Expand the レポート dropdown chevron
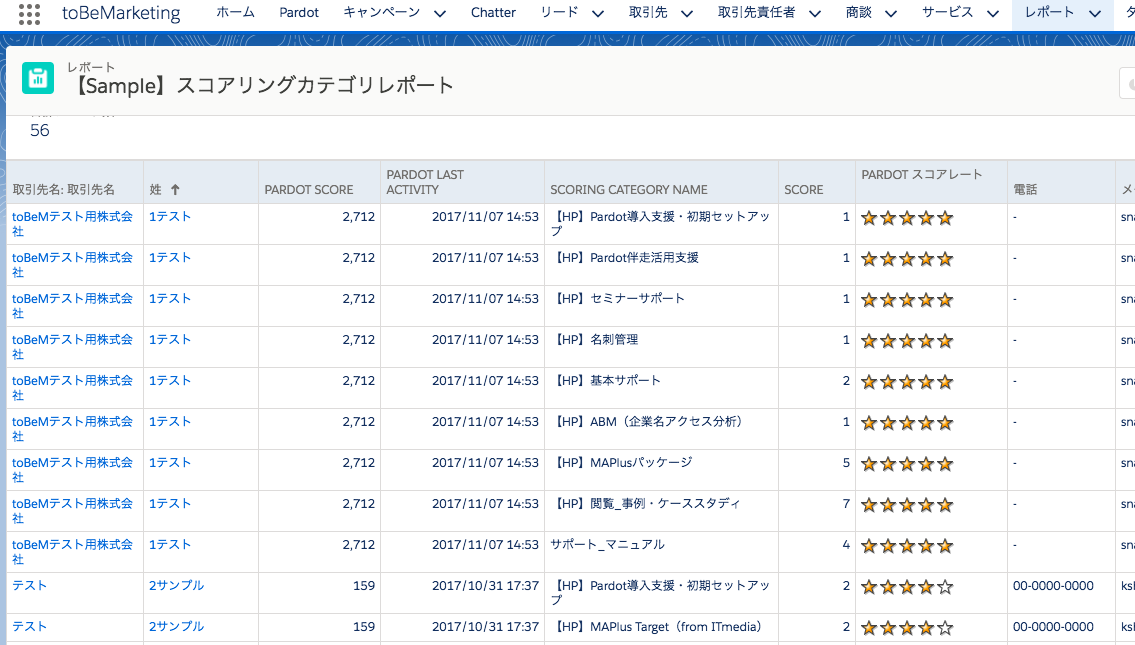The height and width of the screenshot is (645, 1135). click(1095, 13)
